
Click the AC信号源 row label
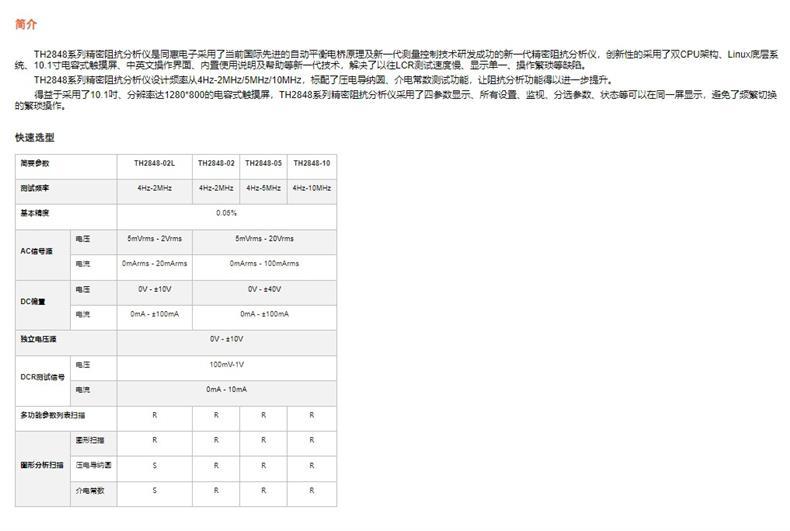click(36, 251)
